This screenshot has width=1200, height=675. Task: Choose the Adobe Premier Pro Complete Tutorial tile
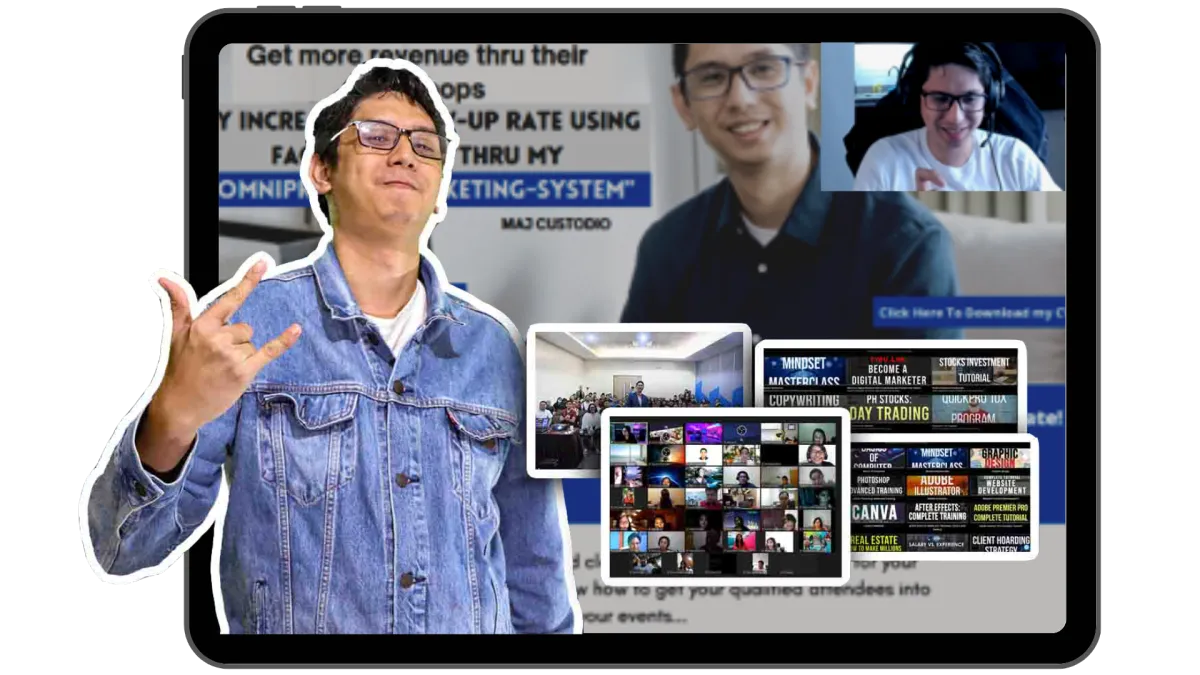[x=999, y=513]
